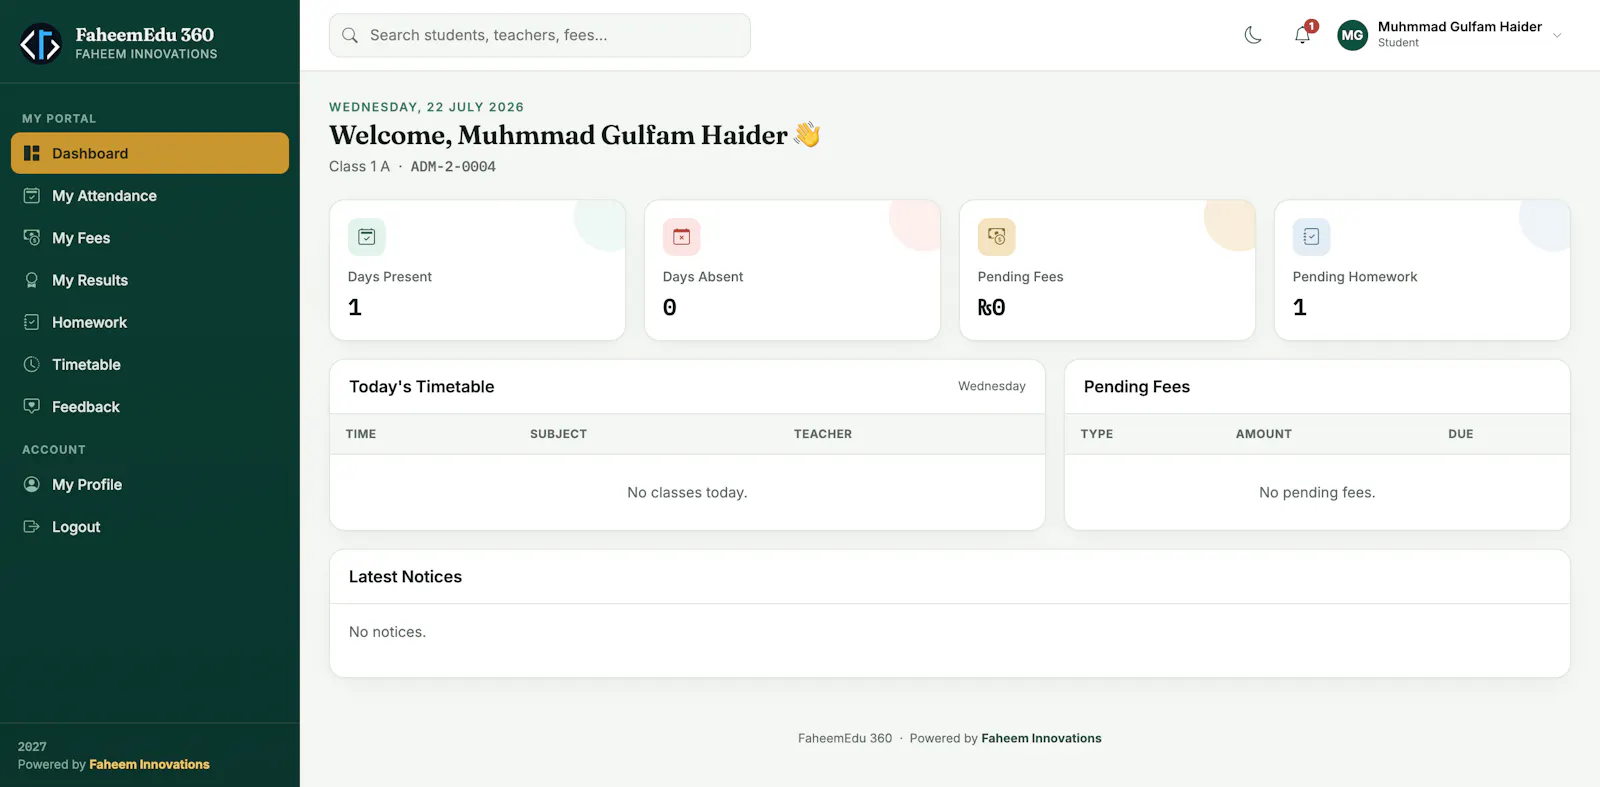
Task: Expand the user account dropdown chevron
Action: click(1557, 35)
